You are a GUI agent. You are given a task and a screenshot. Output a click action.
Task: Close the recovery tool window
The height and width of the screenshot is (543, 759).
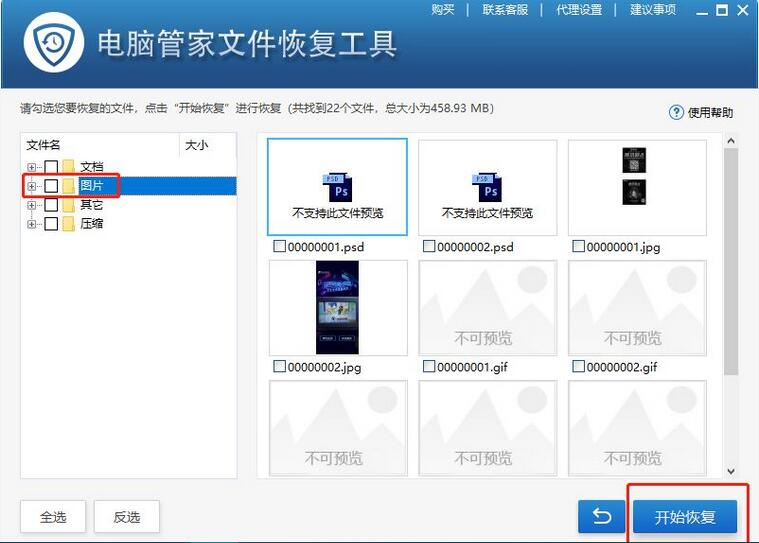pos(743,10)
